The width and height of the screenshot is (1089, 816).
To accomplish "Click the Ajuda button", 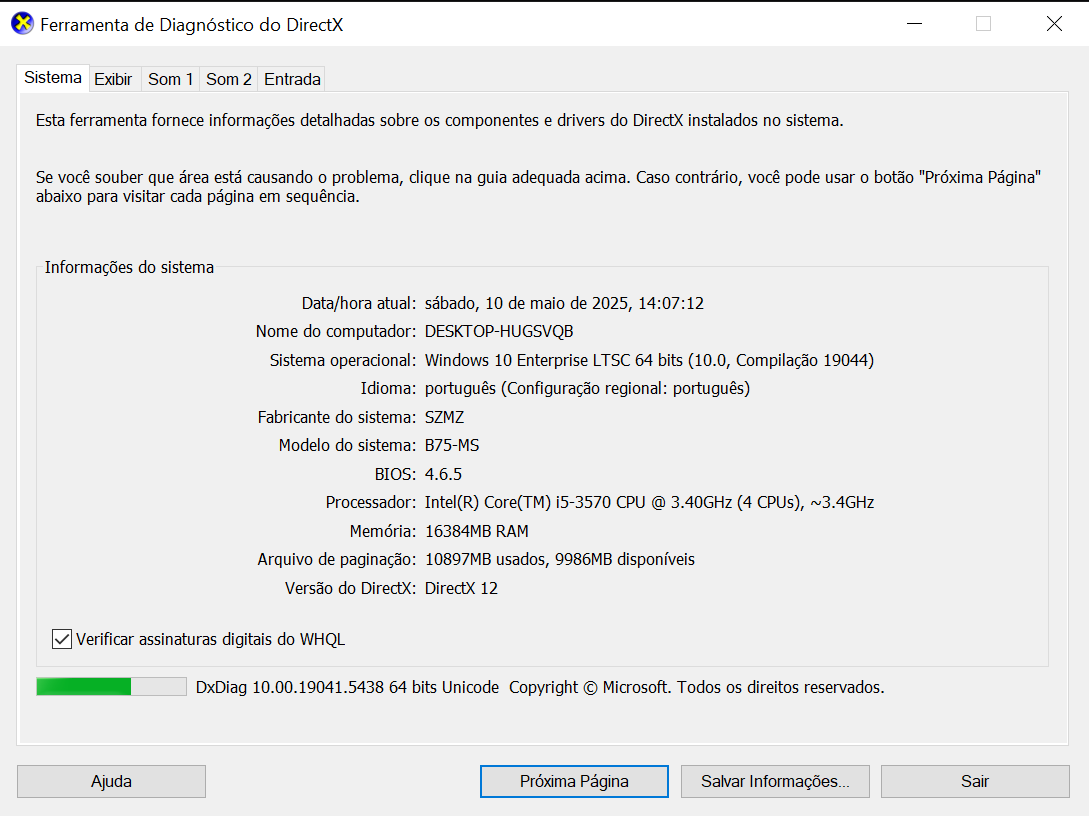I will [x=111, y=781].
